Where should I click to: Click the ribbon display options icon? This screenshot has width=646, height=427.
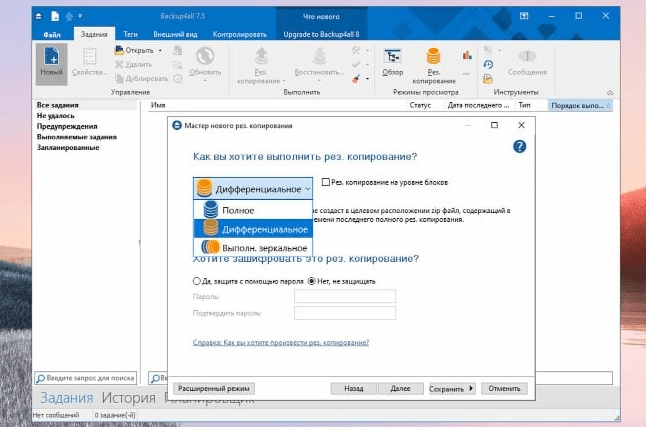click(x=524, y=16)
